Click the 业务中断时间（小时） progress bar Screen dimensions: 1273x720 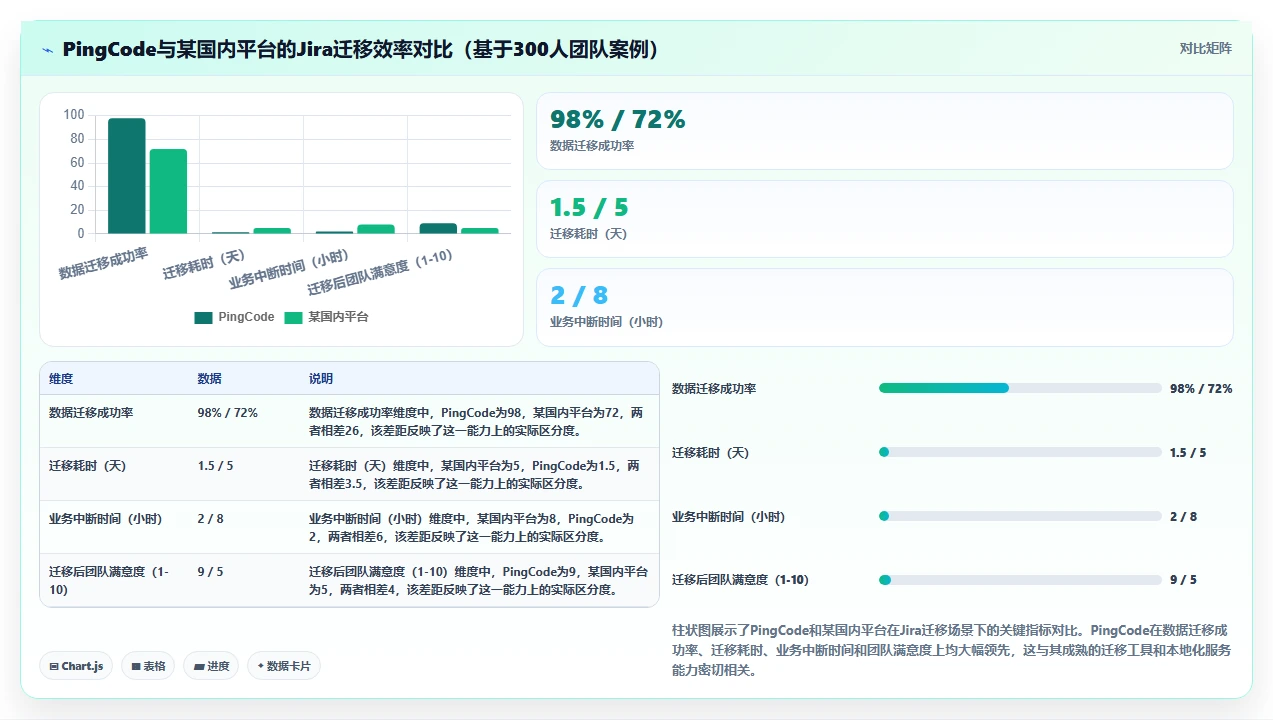click(x=1020, y=516)
